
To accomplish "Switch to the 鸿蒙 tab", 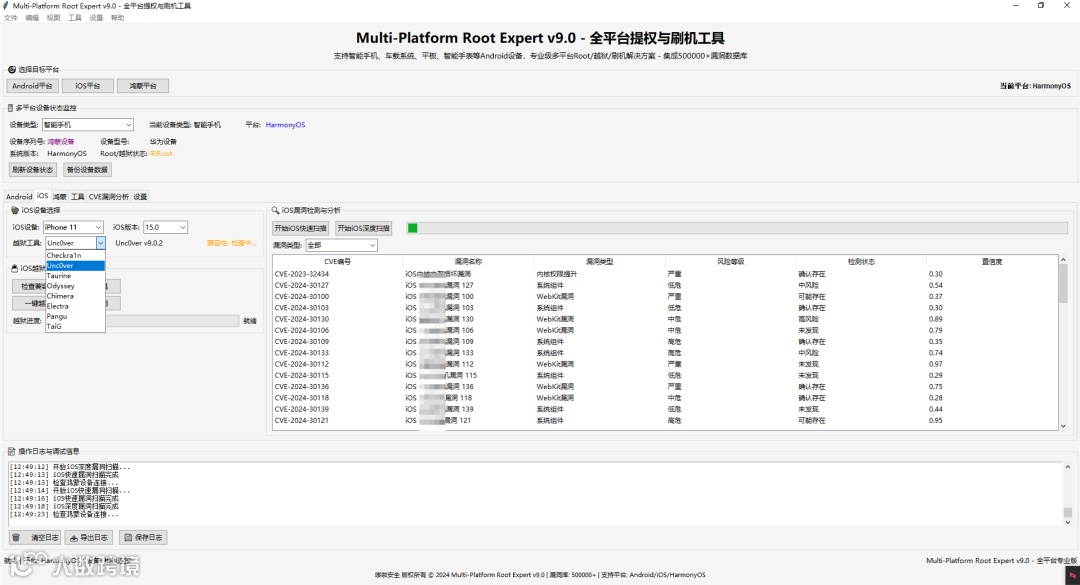I will coord(60,197).
